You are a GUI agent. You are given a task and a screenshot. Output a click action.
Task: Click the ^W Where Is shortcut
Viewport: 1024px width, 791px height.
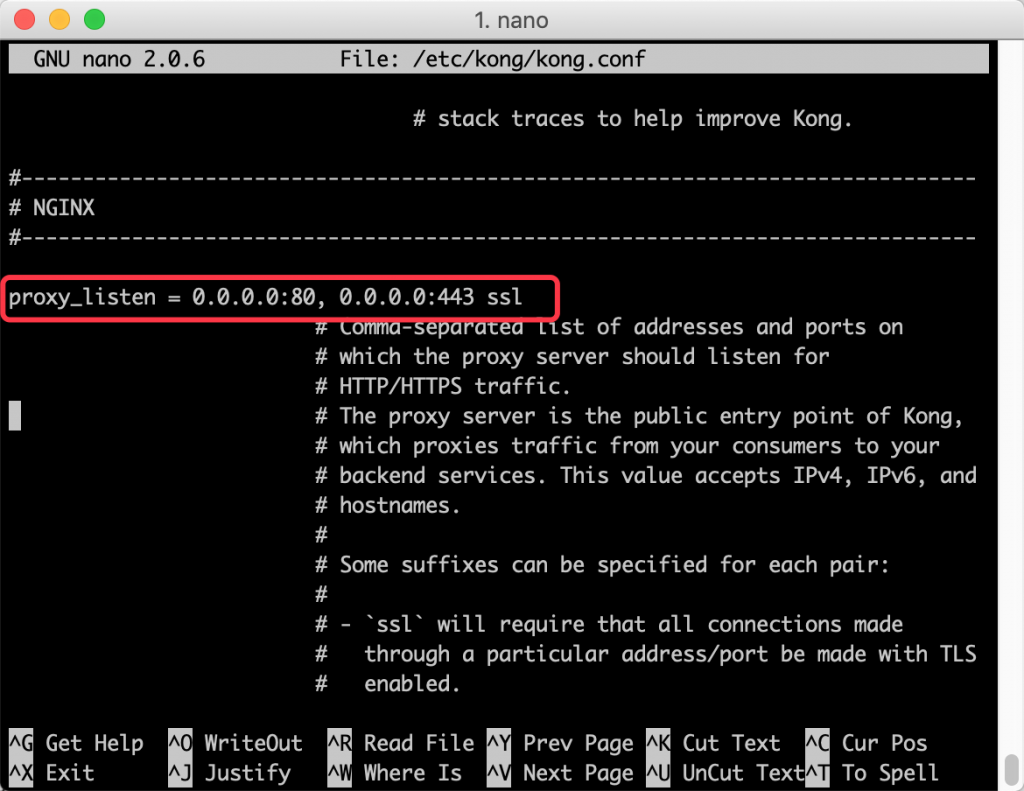(395, 773)
